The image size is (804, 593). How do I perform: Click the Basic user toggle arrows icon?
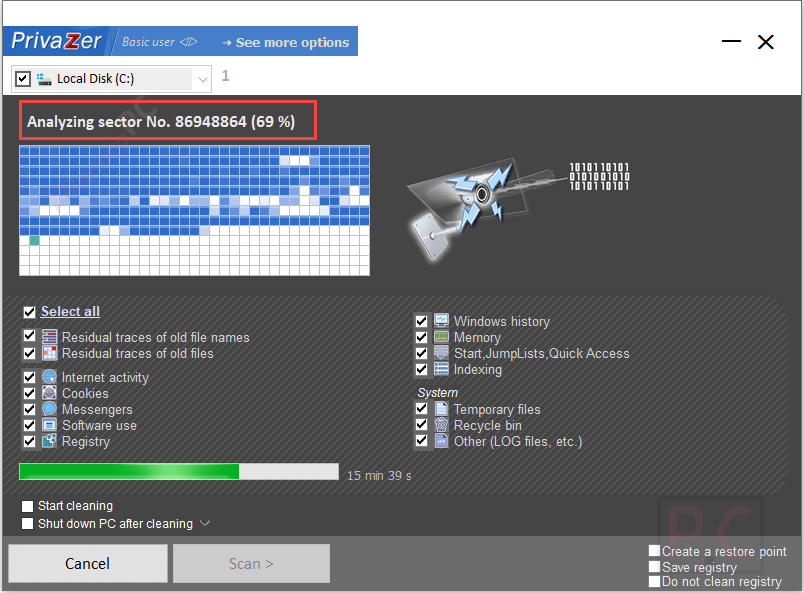189,42
